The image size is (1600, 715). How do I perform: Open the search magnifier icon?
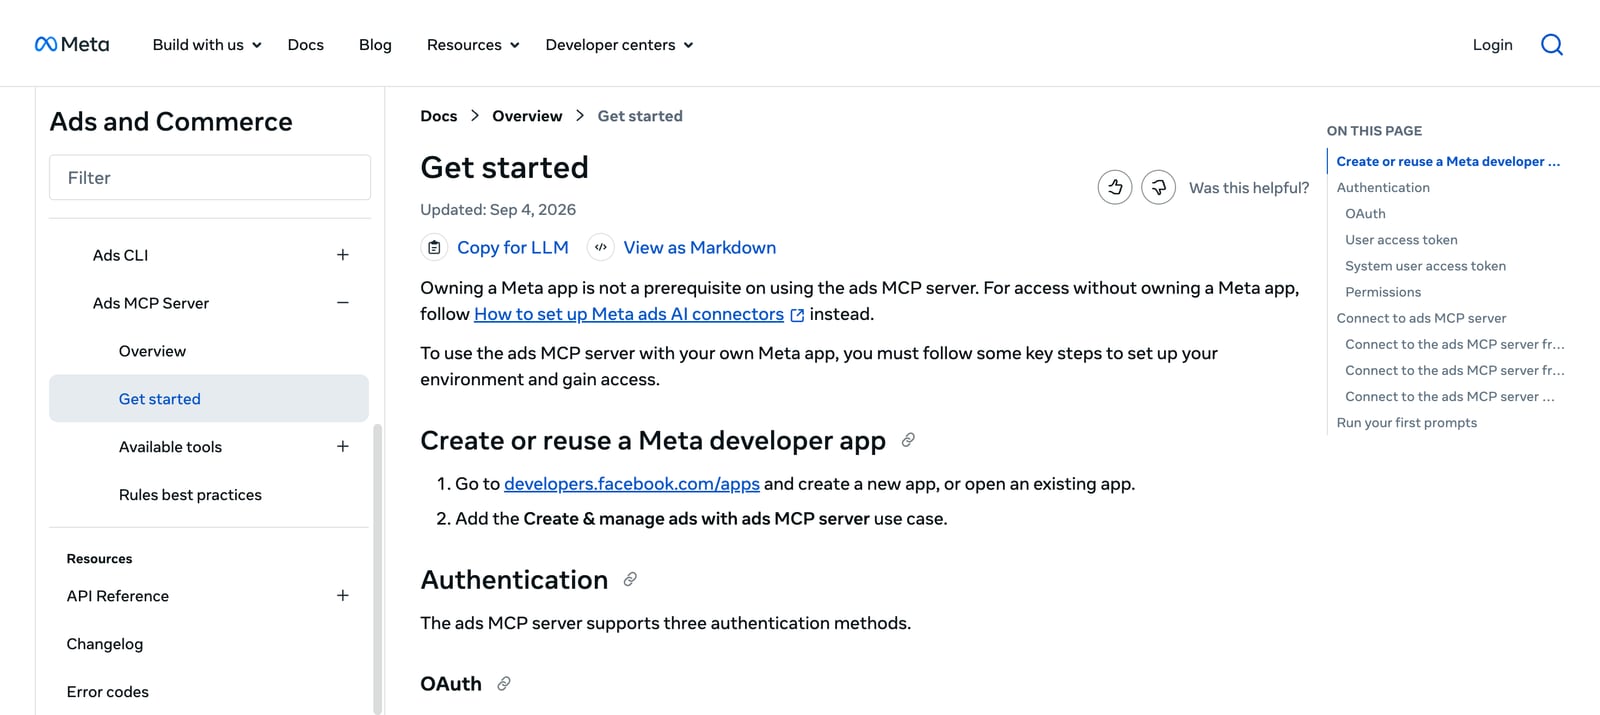tap(1551, 44)
